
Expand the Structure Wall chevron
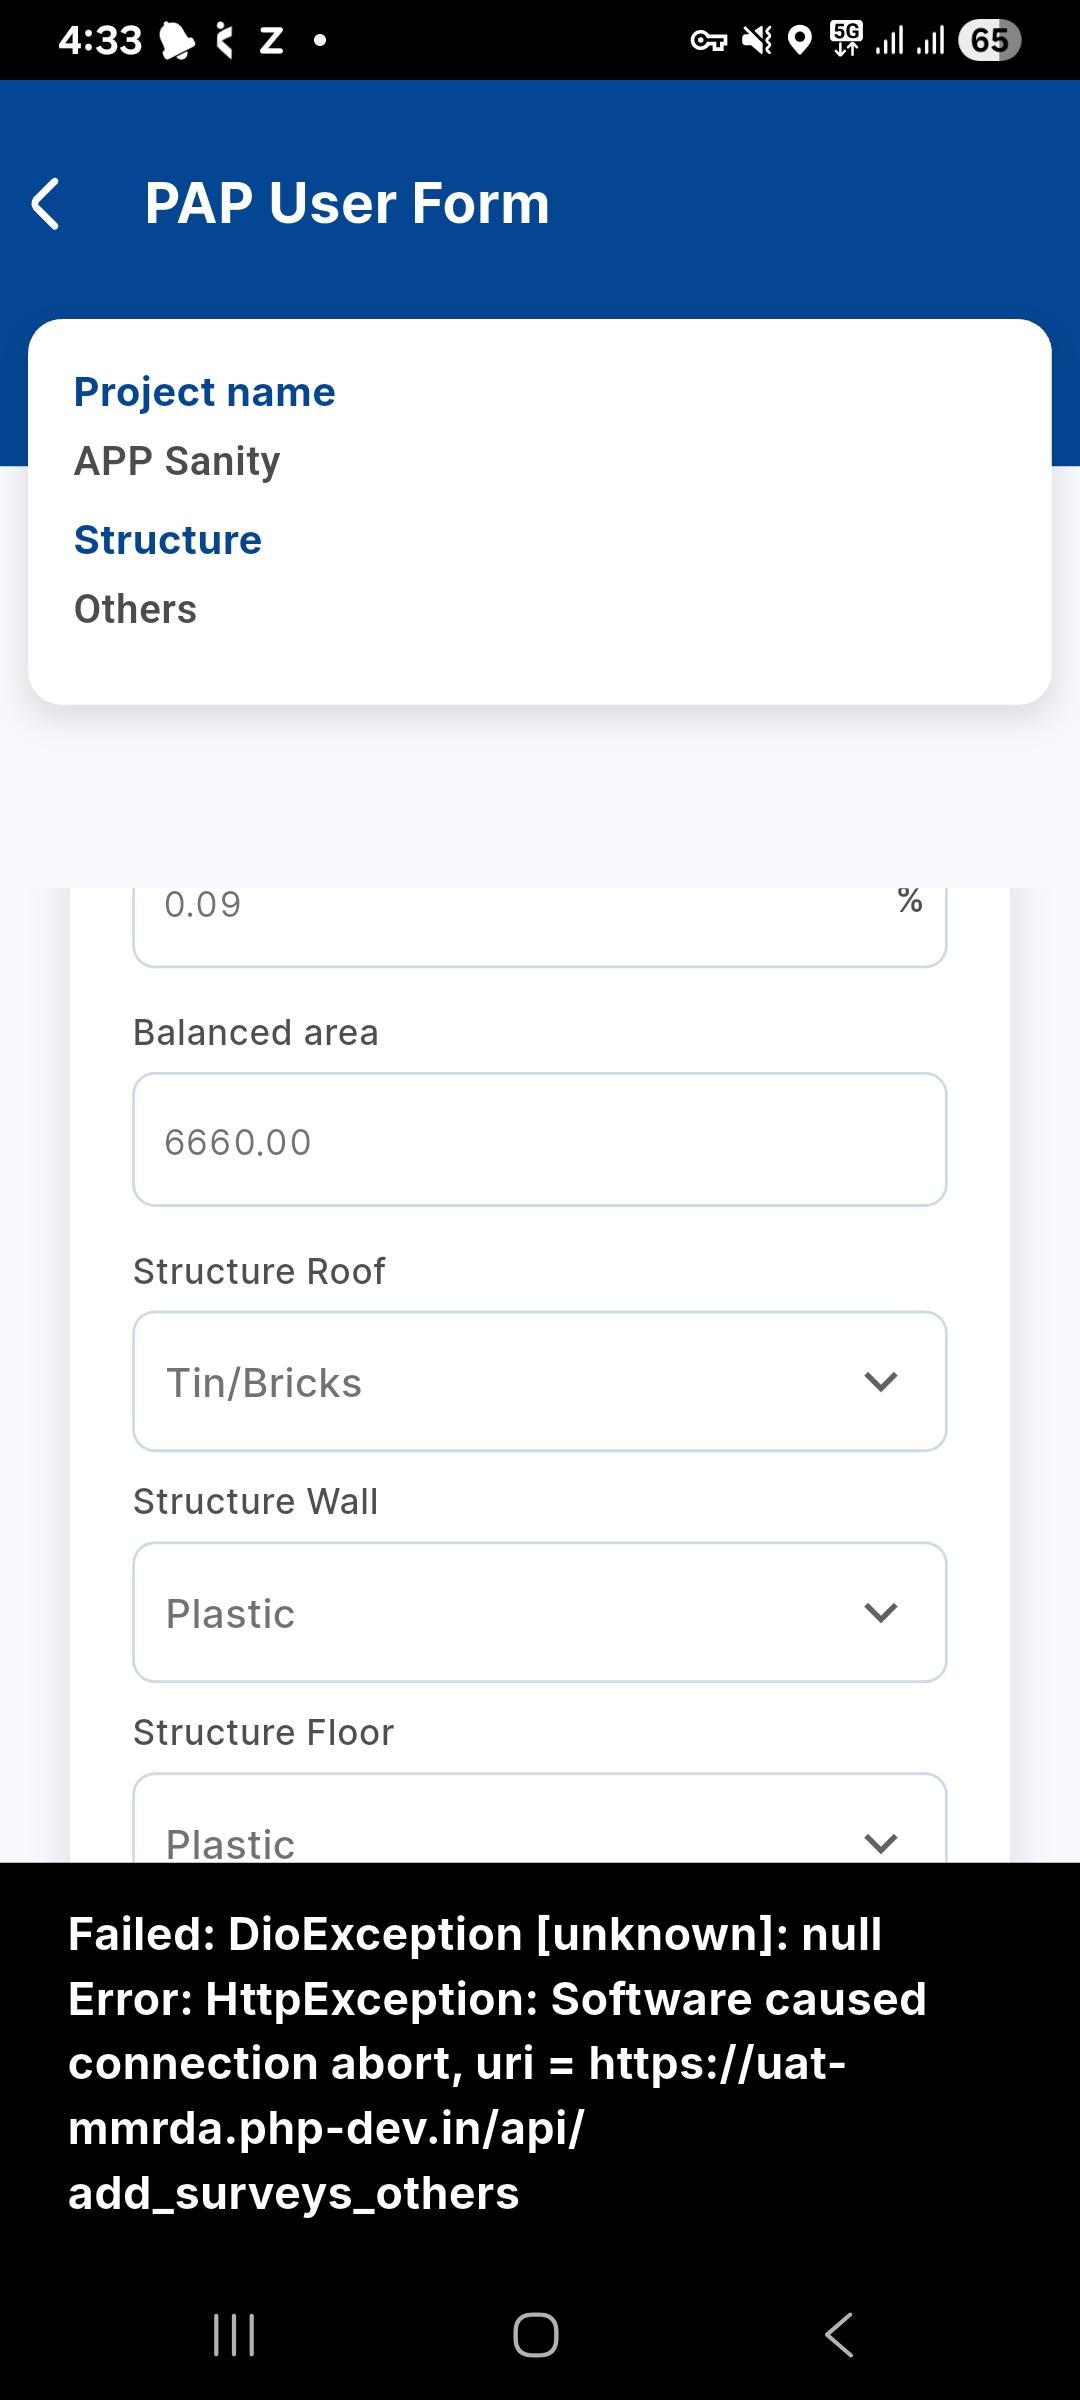[x=880, y=1612]
